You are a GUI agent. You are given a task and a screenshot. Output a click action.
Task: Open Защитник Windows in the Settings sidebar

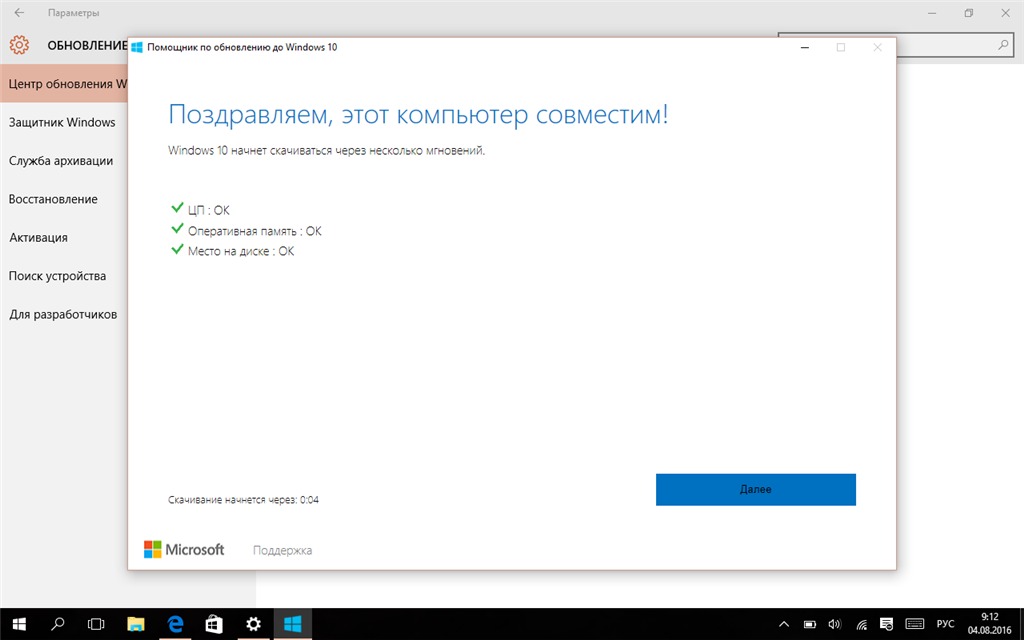point(64,122)
